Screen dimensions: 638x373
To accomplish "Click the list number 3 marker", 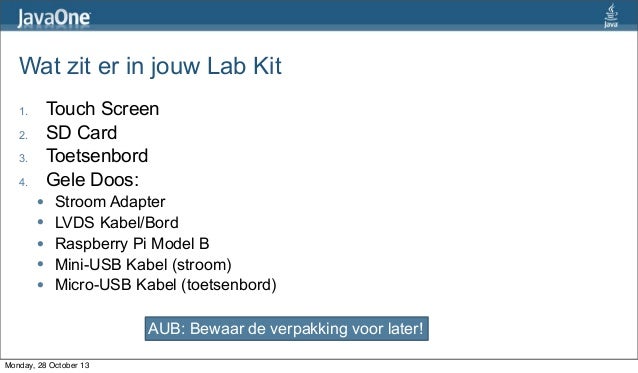I will click(23, 158).
